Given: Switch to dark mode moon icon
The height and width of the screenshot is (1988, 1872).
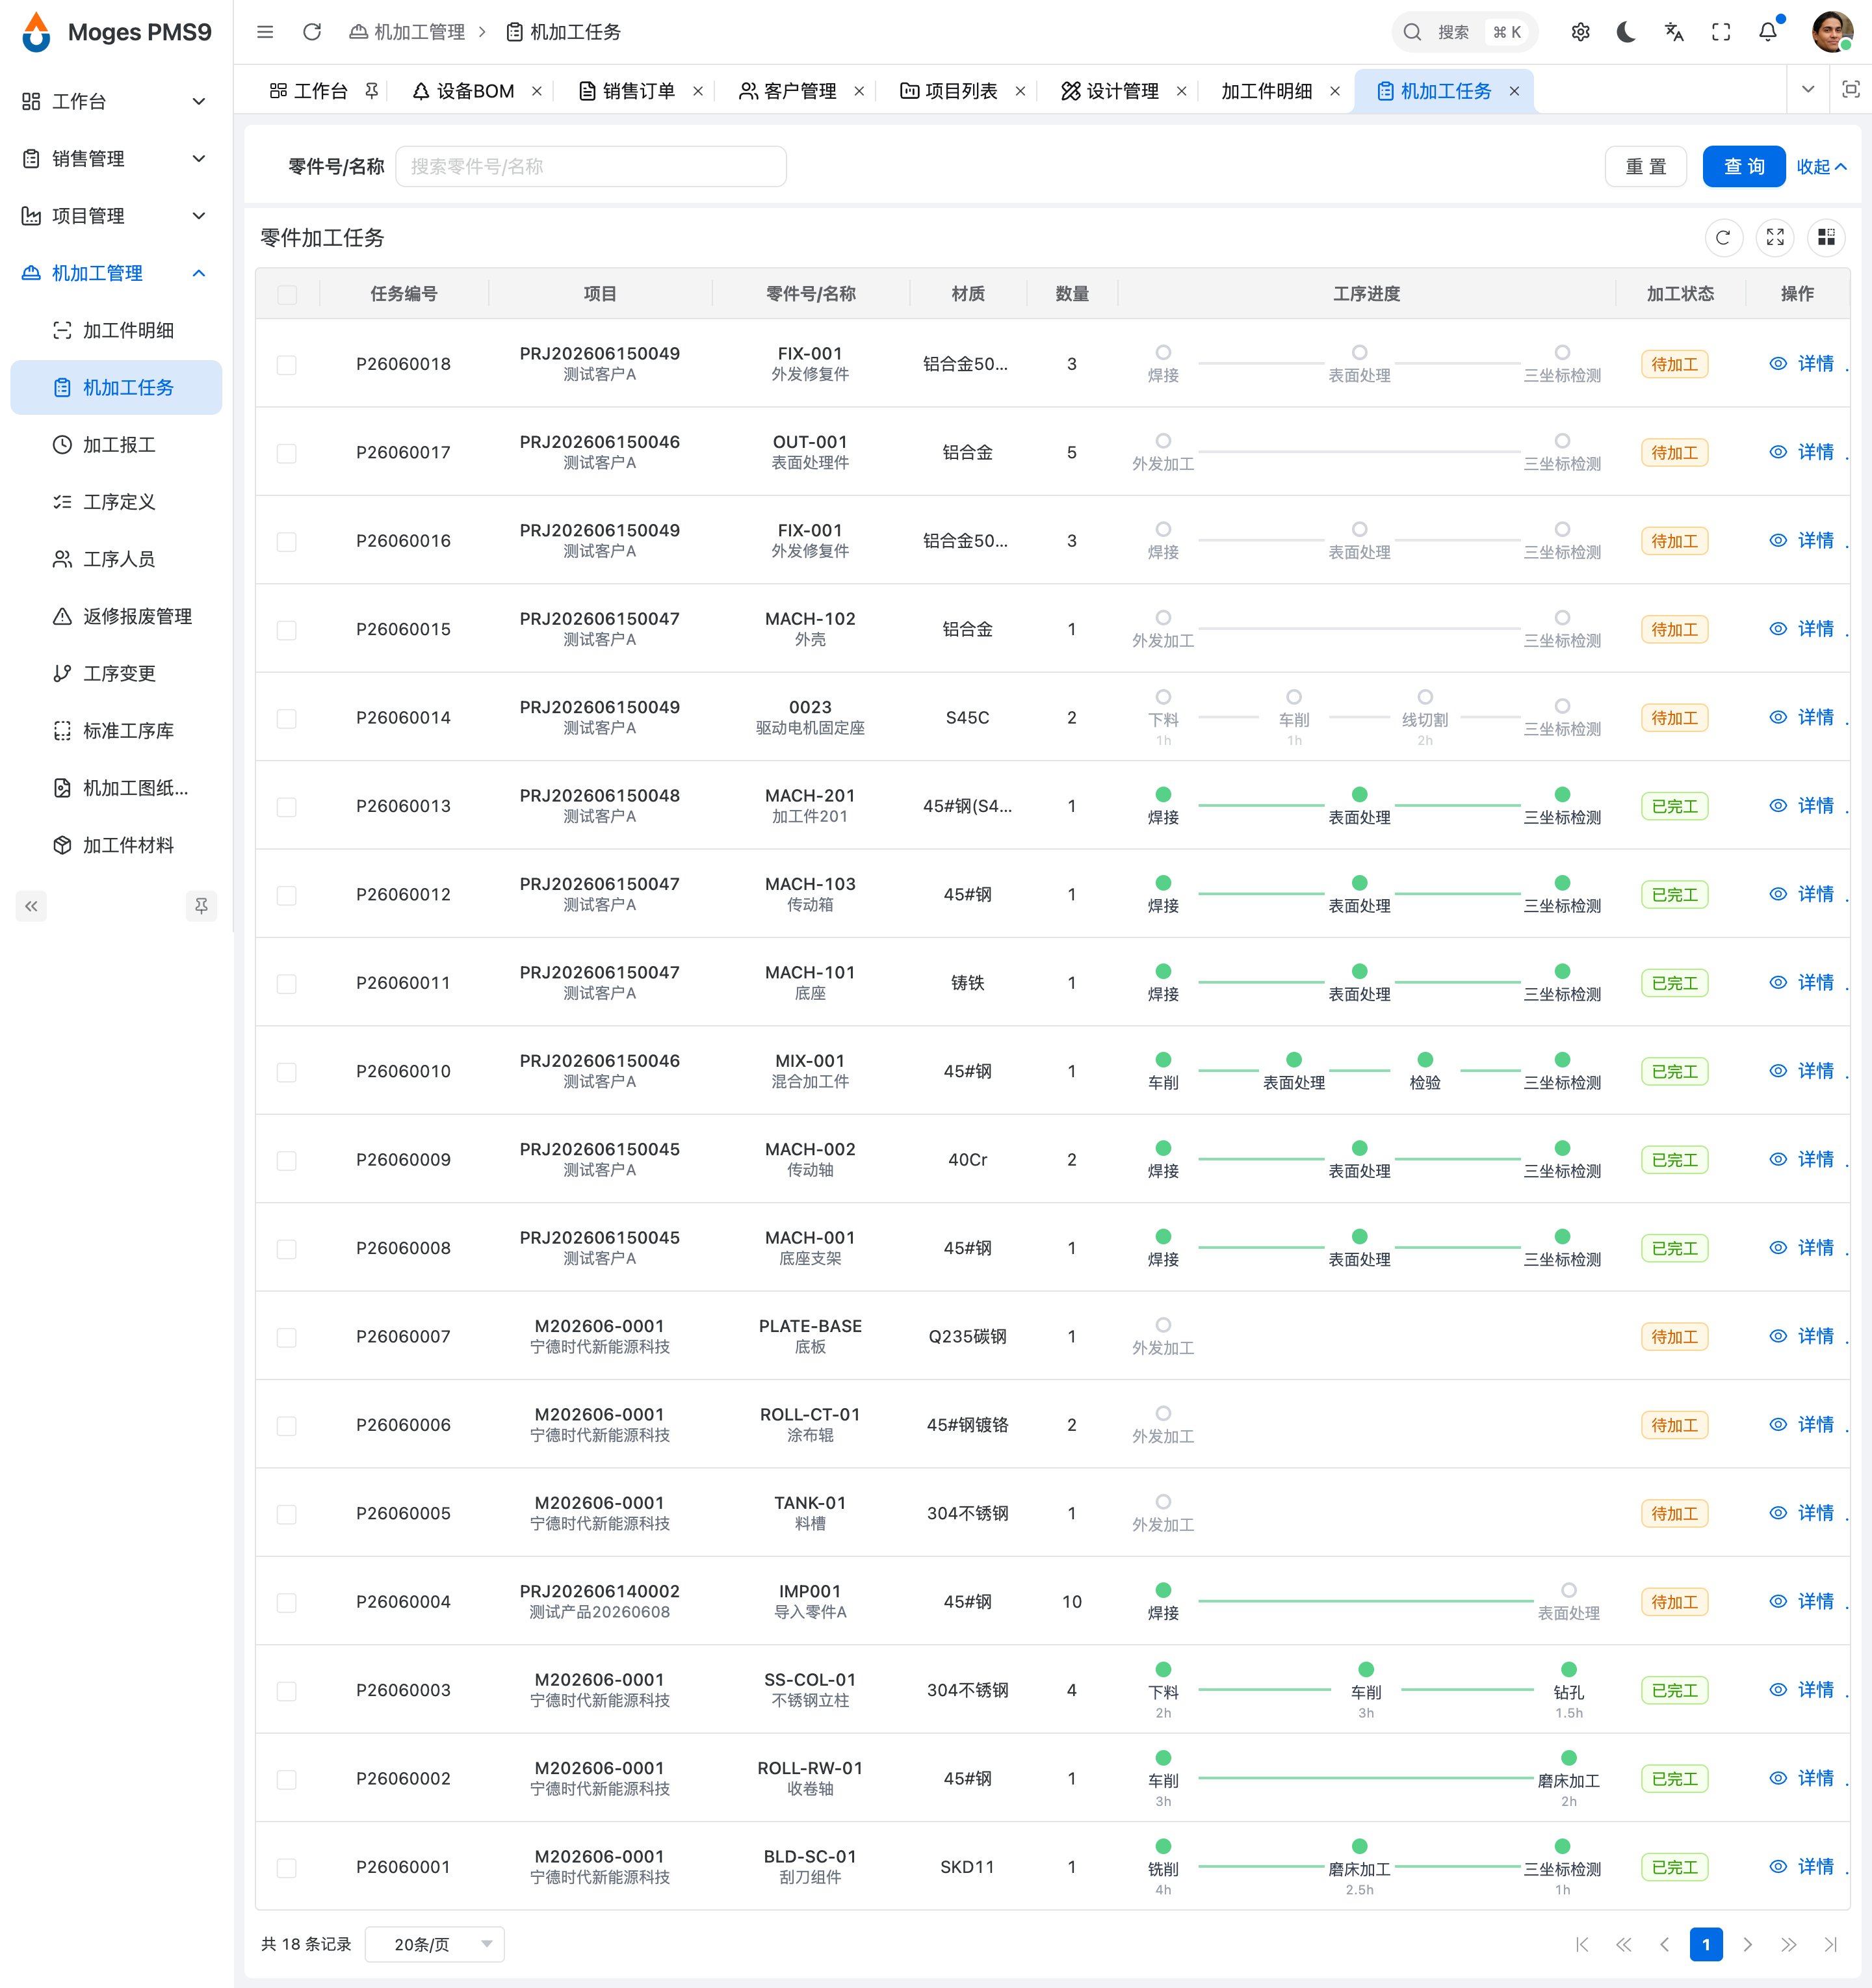Looking at the screenshot, I should point(1626,32).
